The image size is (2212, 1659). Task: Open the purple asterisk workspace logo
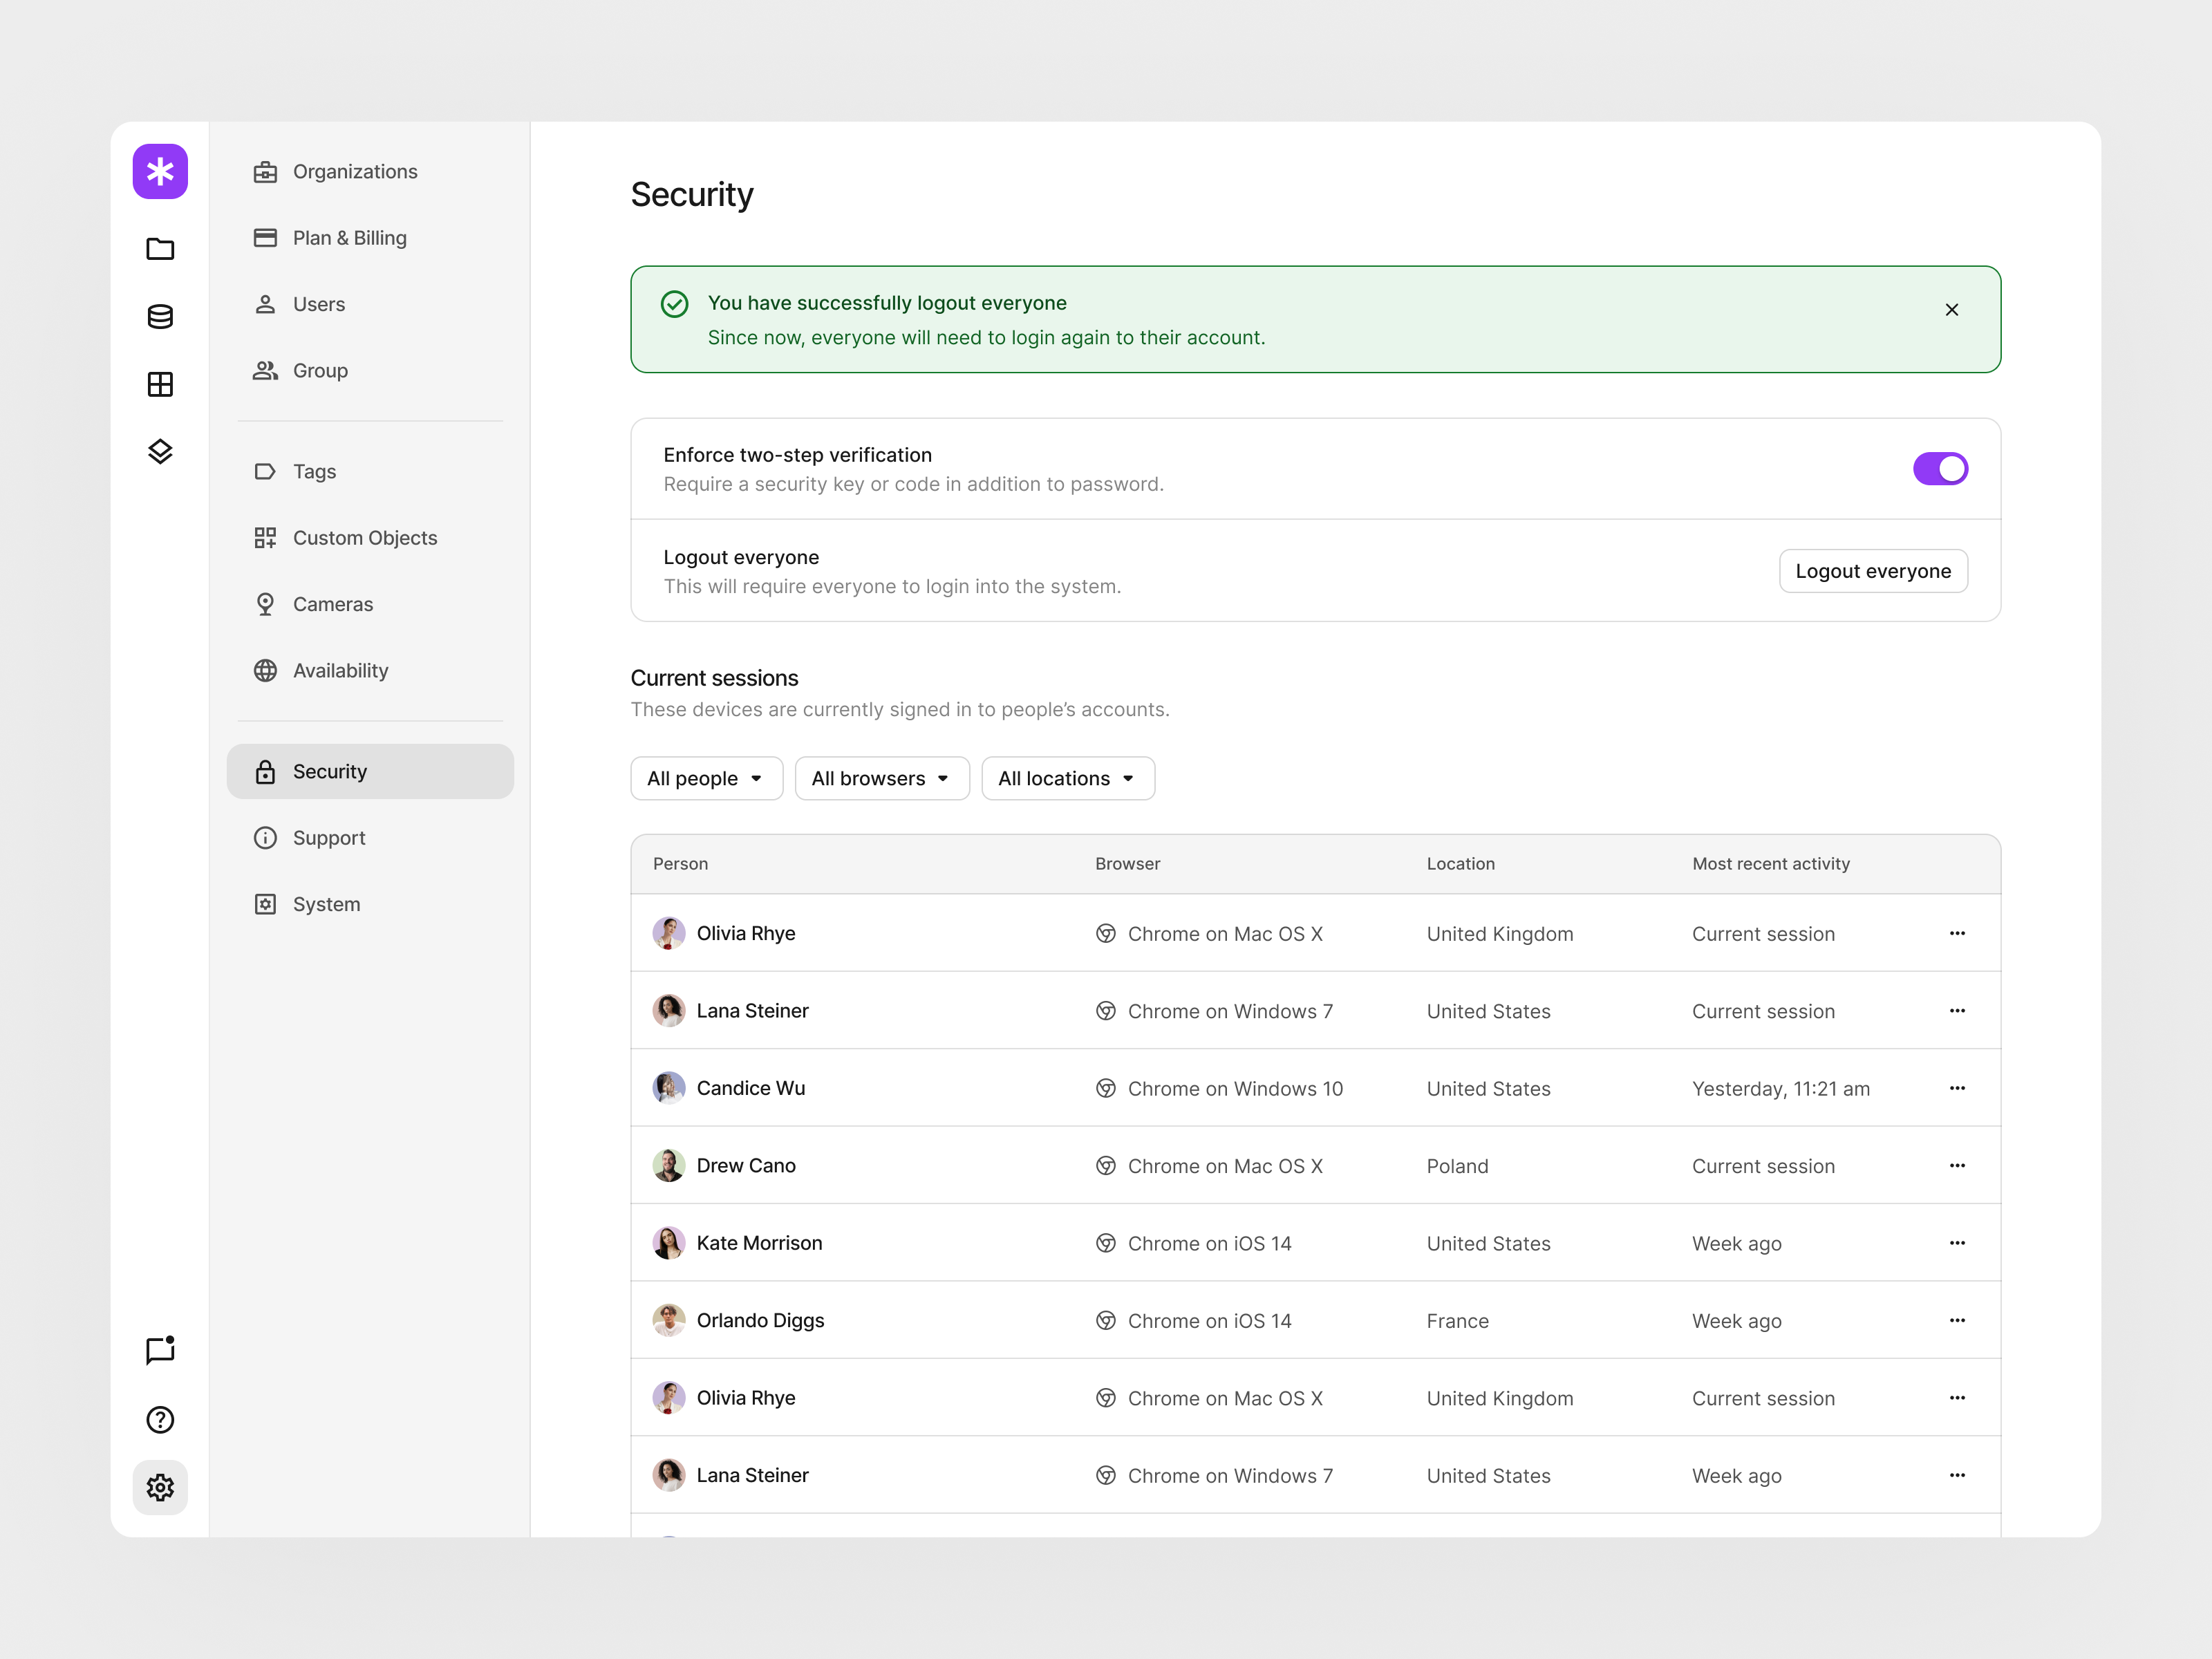pos(160,171)
